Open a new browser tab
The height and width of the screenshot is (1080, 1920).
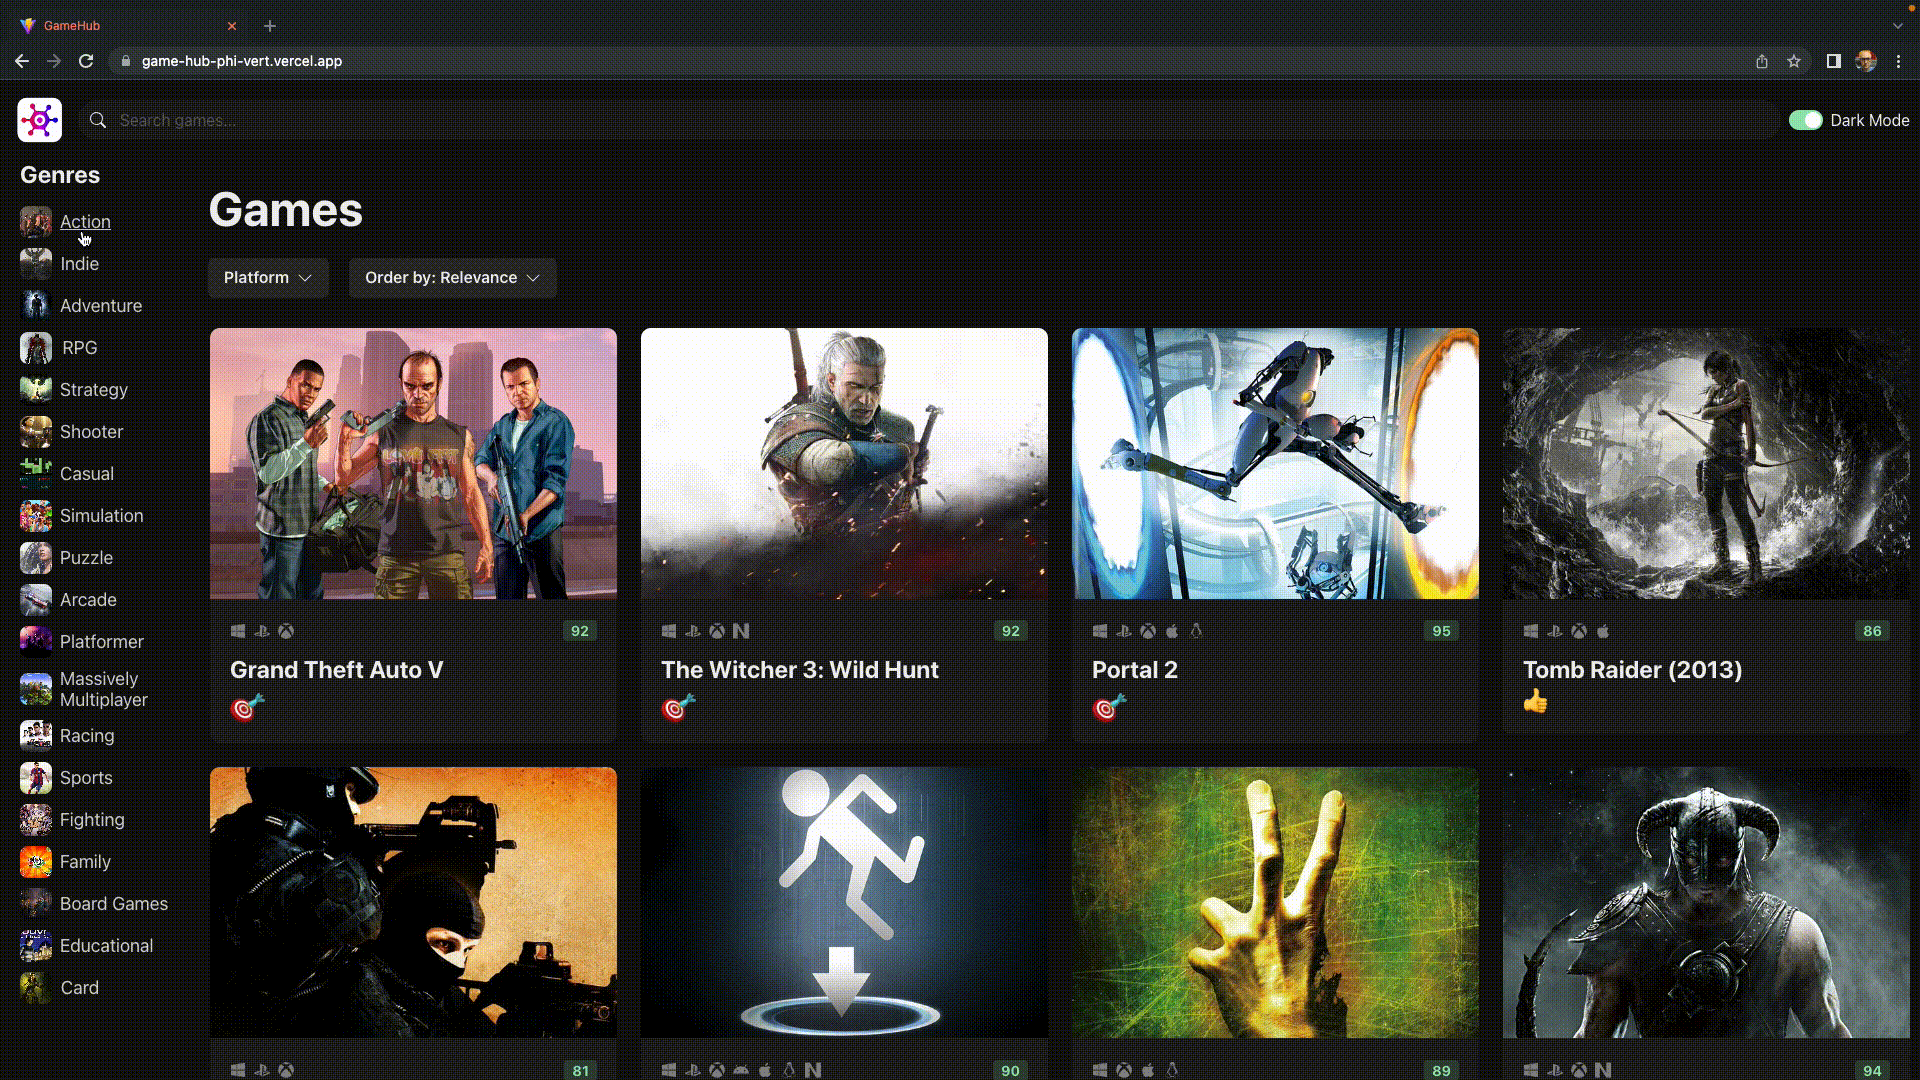click(270, 26)
